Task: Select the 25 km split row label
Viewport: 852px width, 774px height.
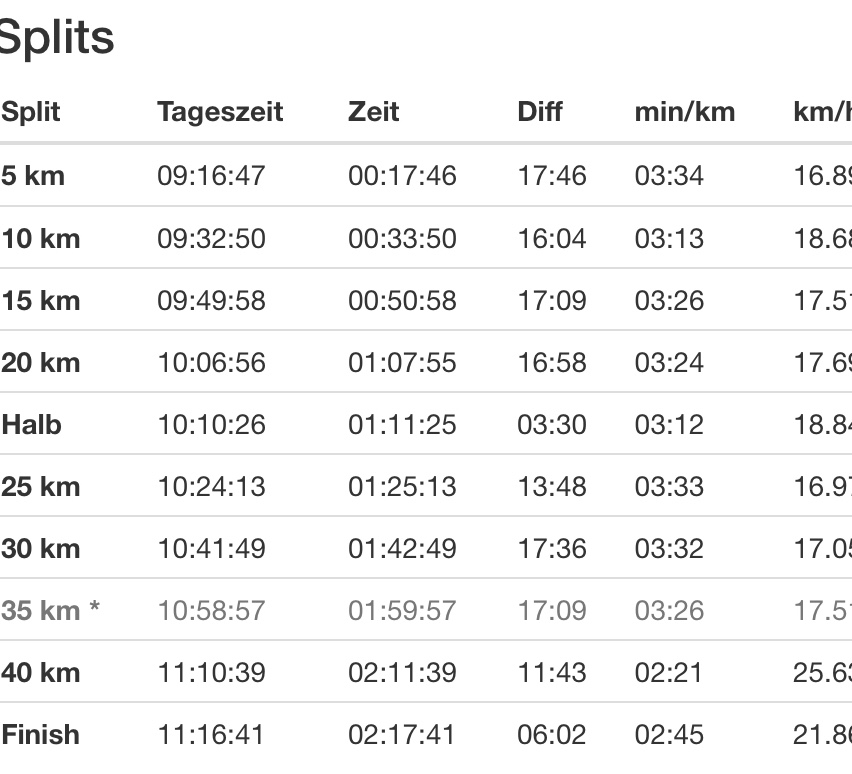Action: coord(41,486)
